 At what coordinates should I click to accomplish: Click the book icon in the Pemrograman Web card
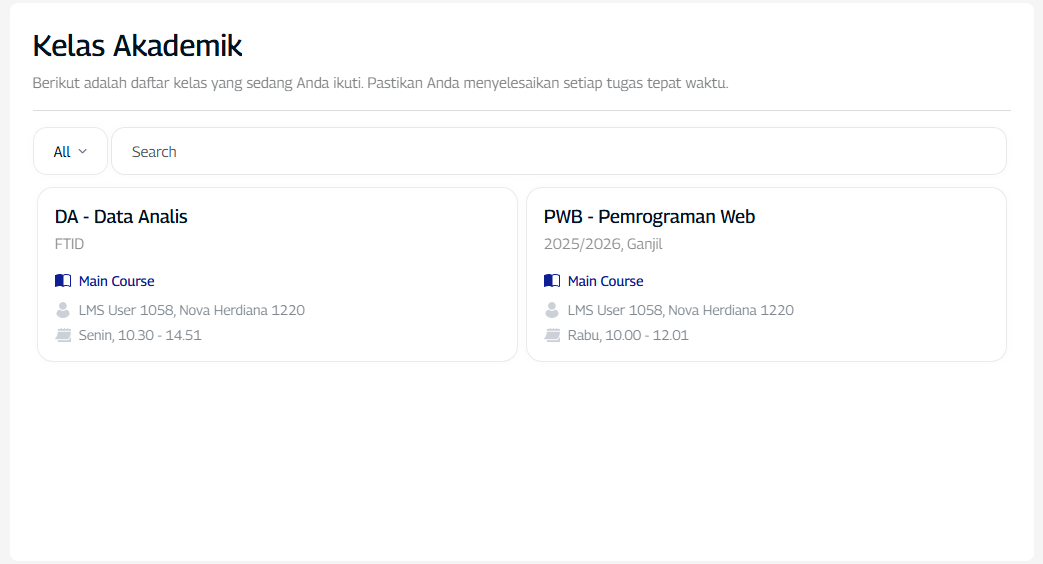pyautogui.click(x=552, y=281)
